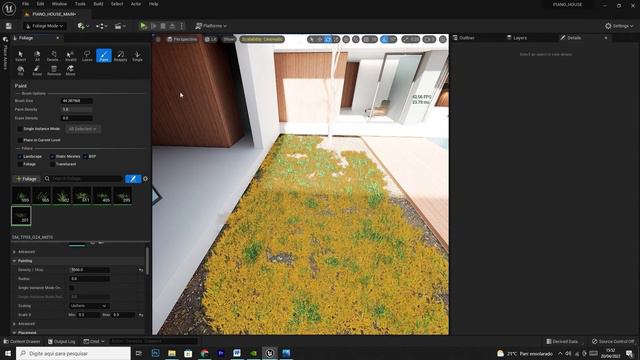Toggle the Foliage filter checkbox
The image size is (640, 360).
20,164
